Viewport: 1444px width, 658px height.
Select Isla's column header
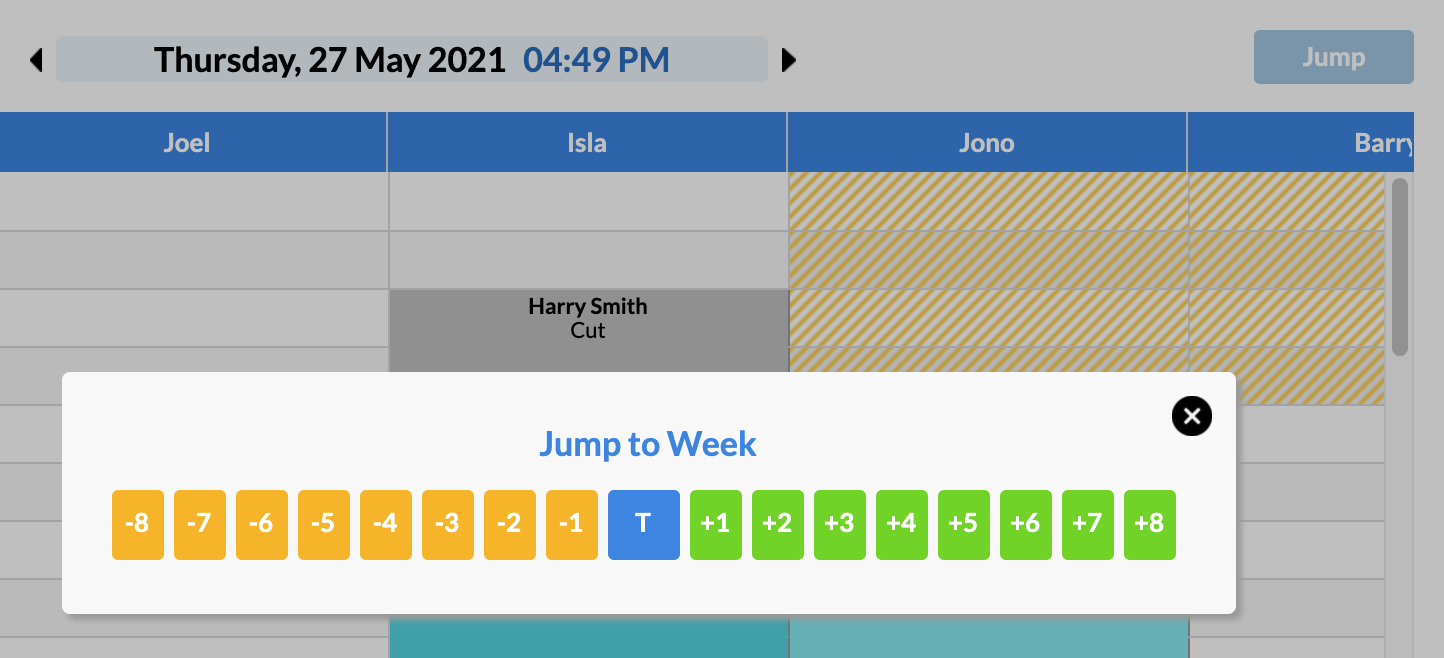pyautogui.click(x=586, y=142)
